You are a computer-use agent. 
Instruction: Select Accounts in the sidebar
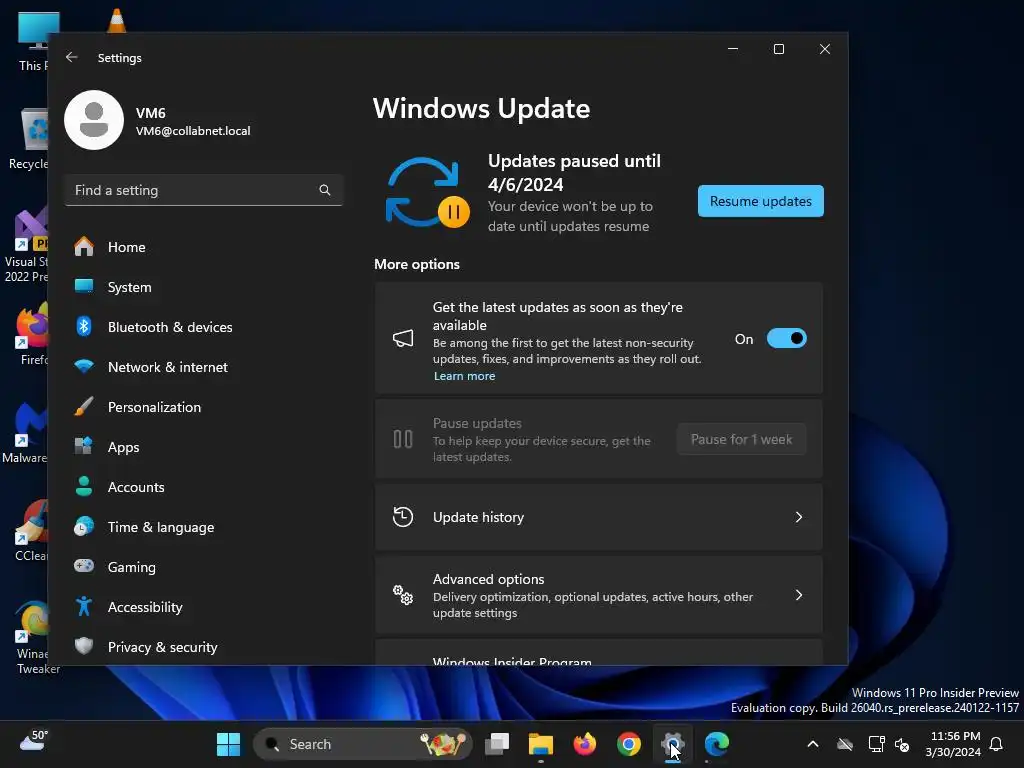136,487
